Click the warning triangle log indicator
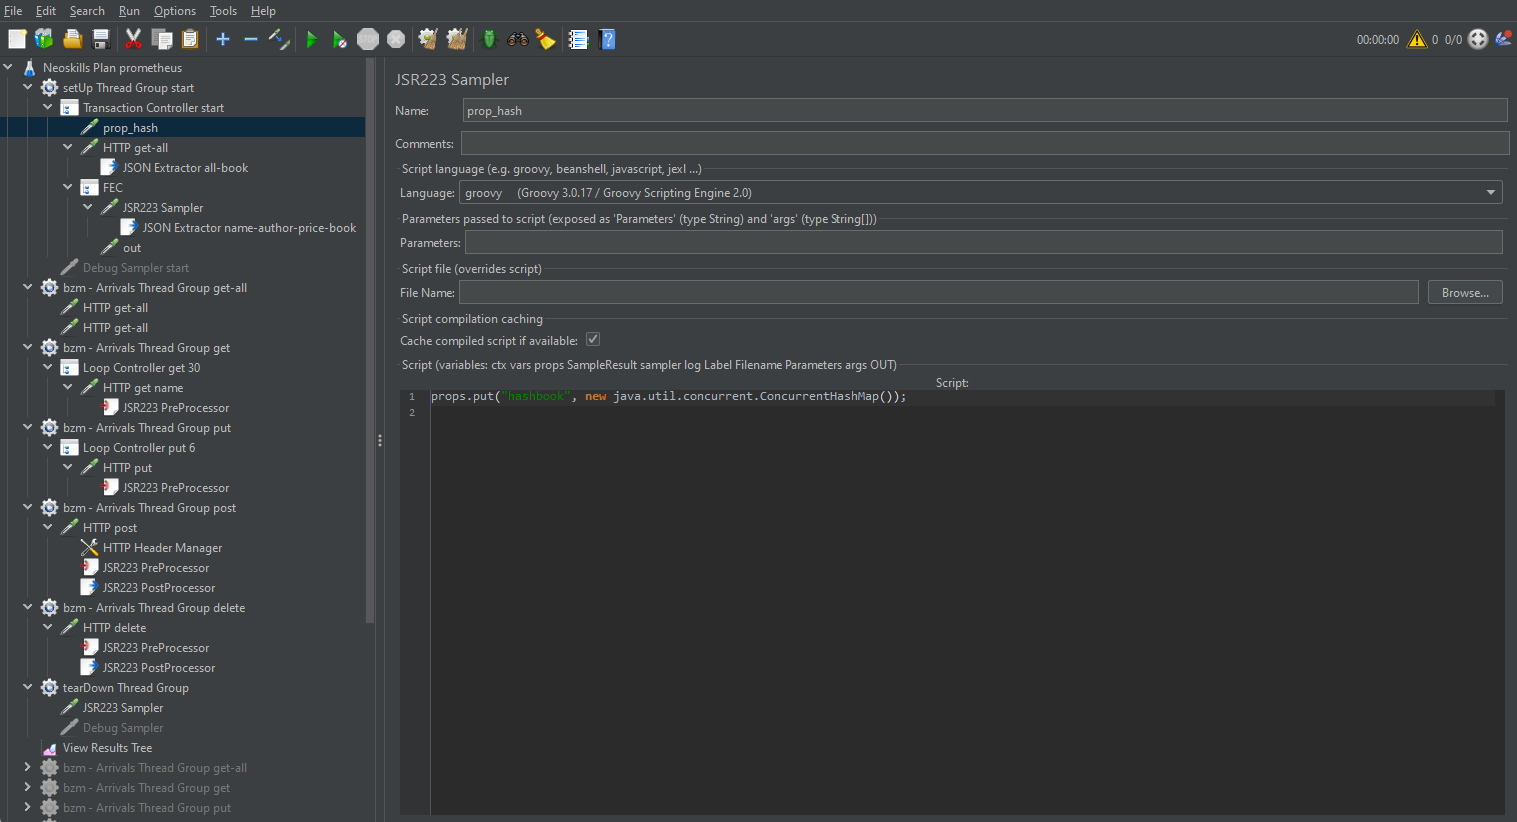This screenshot has height=822, width=1517. 1416,39
